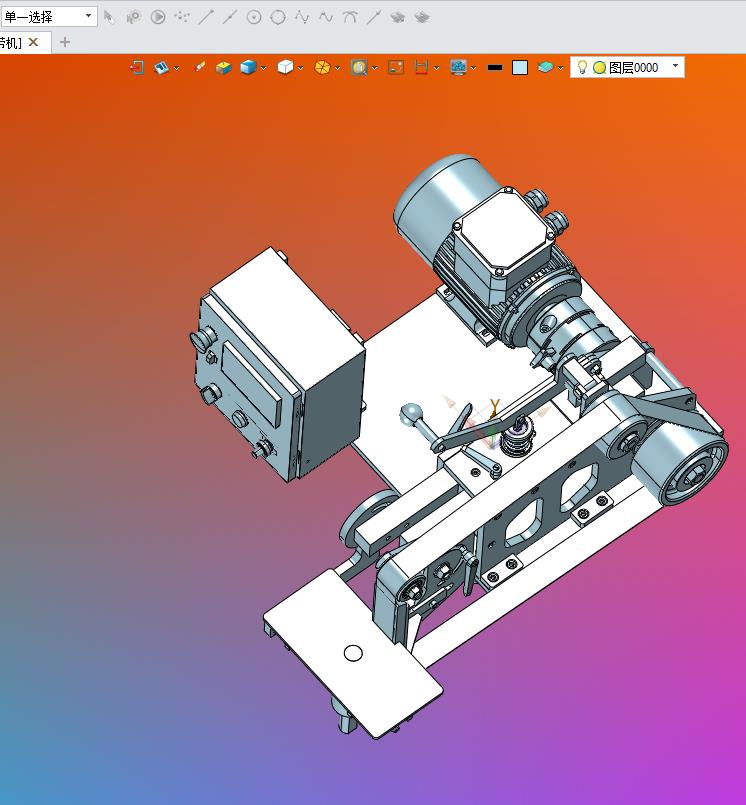This screenshot has height=805, width=746.
Task: Expand the dimension tool dropdown arrow
Action: tap(436, 68)
